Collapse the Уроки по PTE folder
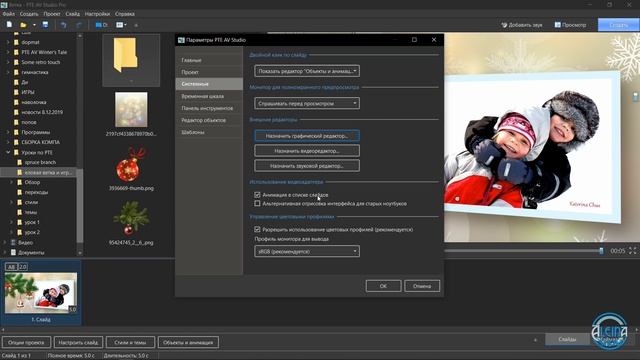 (x=8, y=152)
